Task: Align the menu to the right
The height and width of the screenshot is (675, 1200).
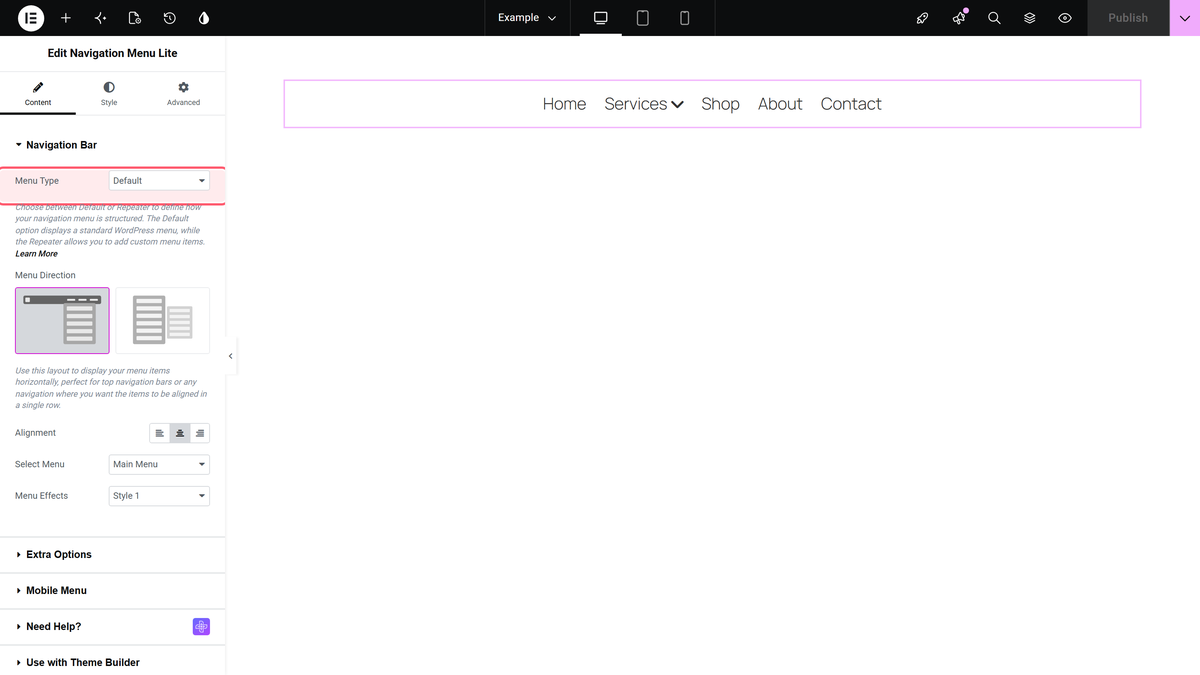Action: 200,433
